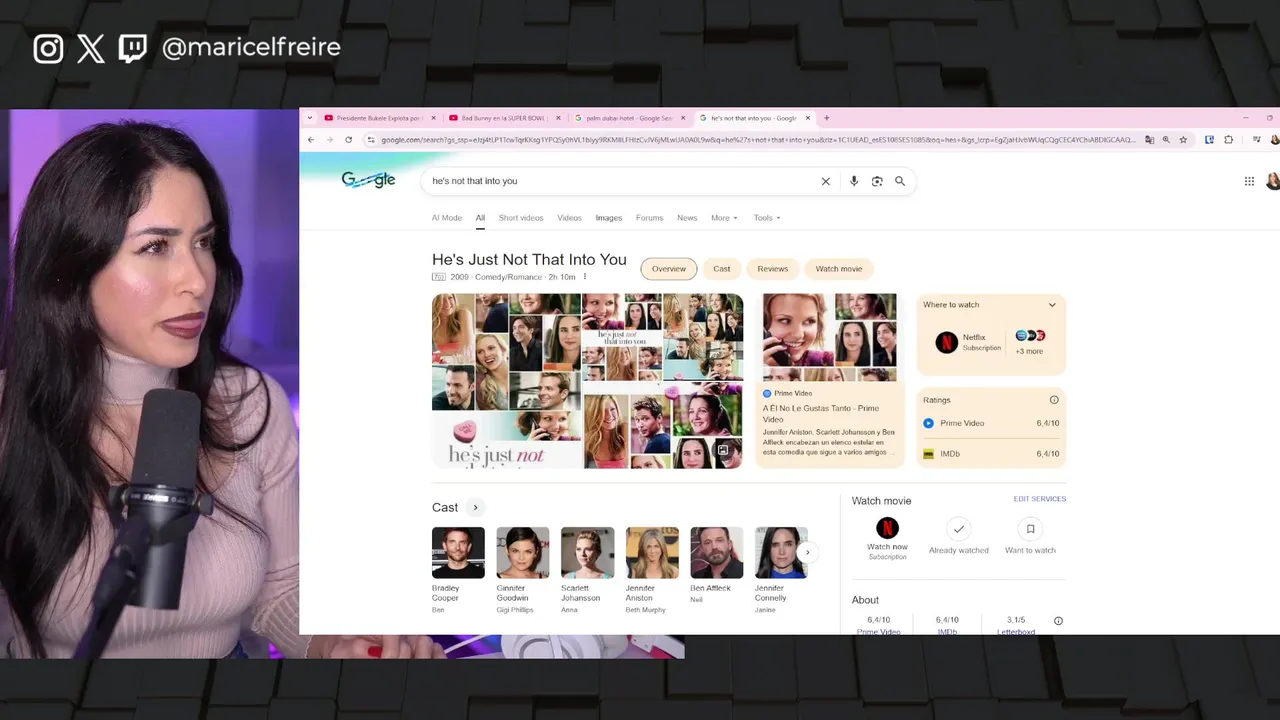This screenshot has height=720, width=1280.
Task: Click the Twitch logo in overlay
Action: (x=133, y=48)
